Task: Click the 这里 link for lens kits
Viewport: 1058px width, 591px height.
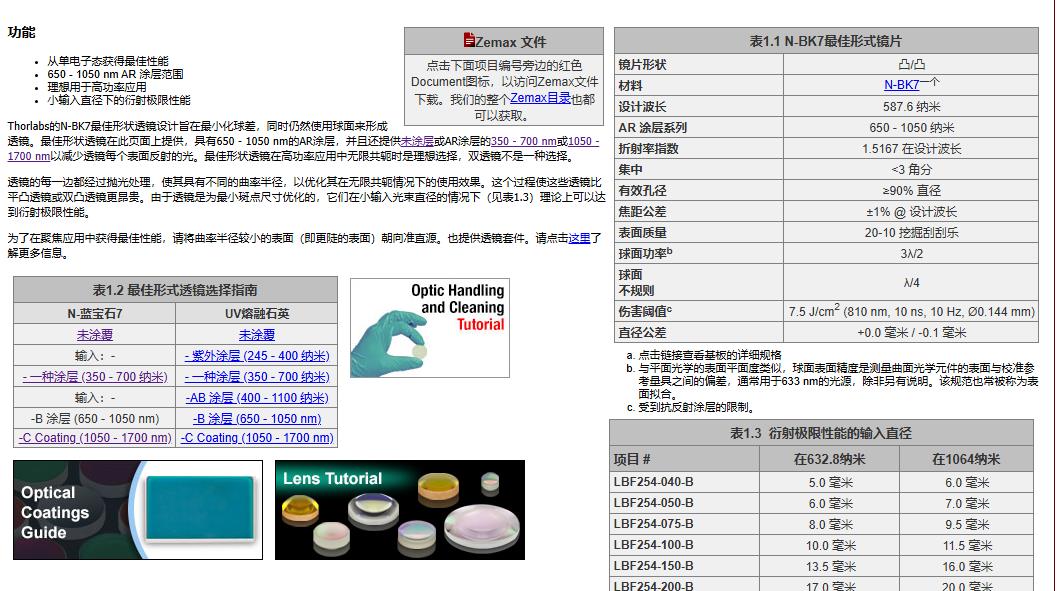Action: 579,238
